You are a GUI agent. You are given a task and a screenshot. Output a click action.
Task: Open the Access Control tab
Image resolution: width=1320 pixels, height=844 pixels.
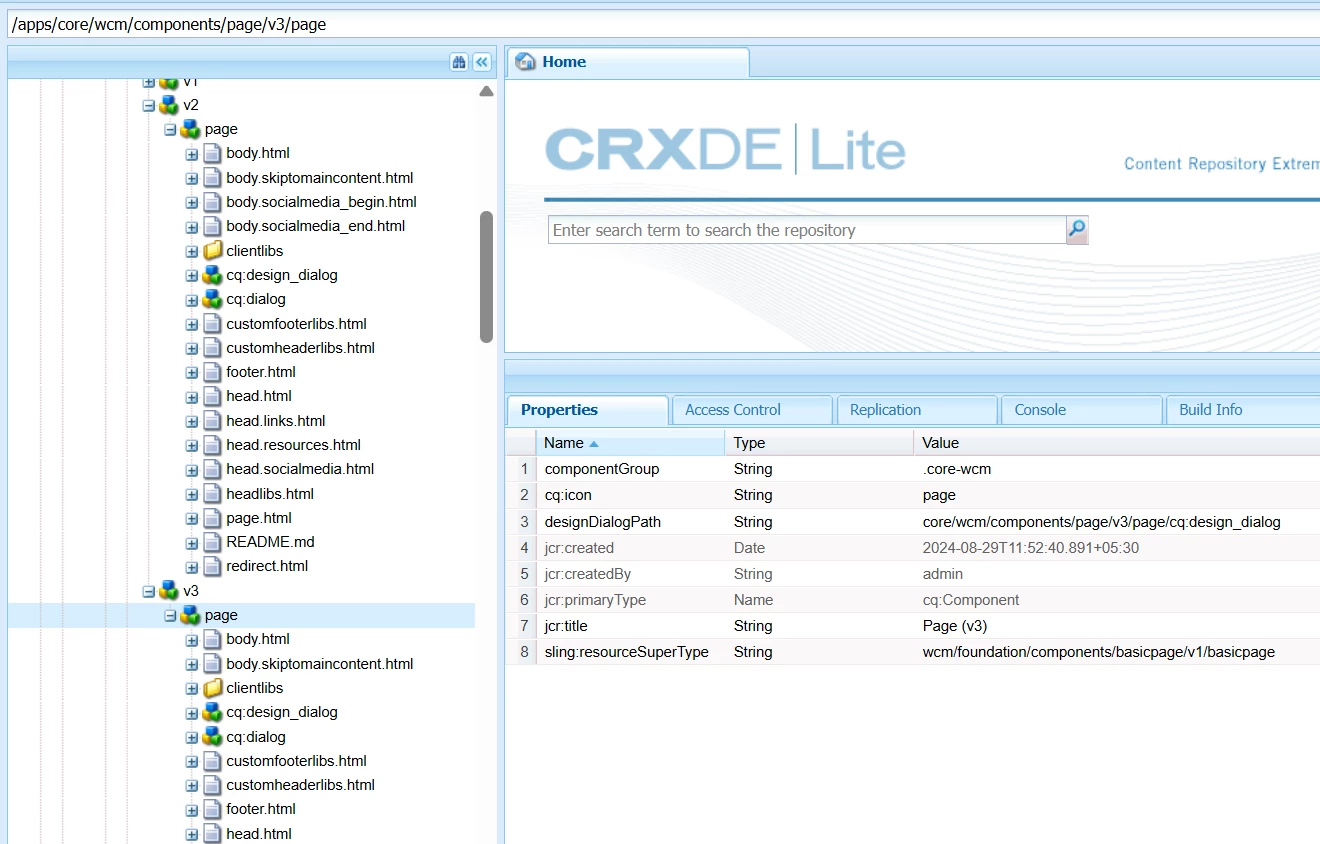752,410
